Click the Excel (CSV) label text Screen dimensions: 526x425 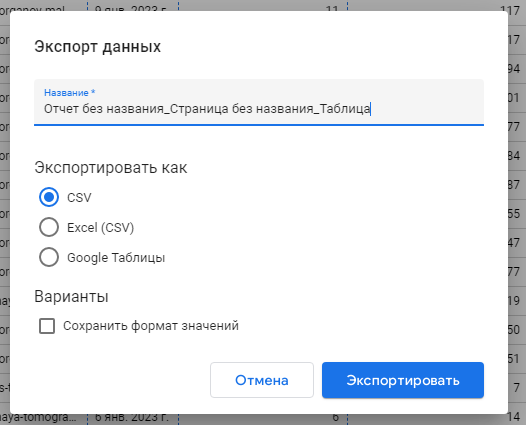coord(101,228)
